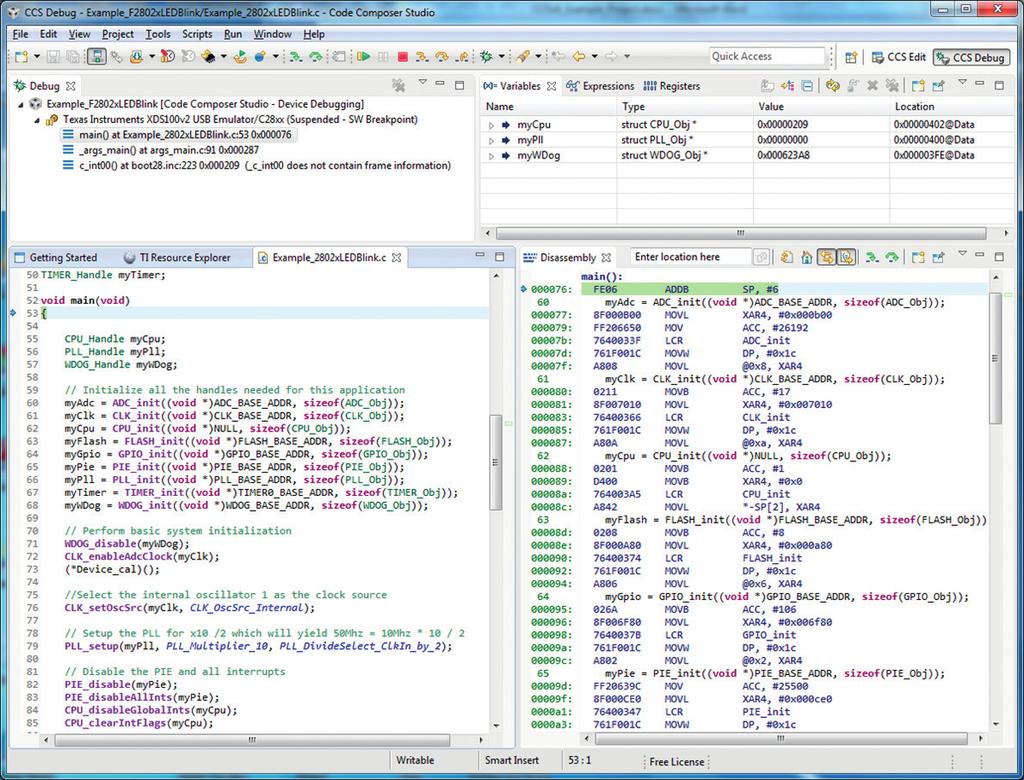Expand the myPll variable row
This screenshot has width=1024, height=780.
(x=491, y=140)
